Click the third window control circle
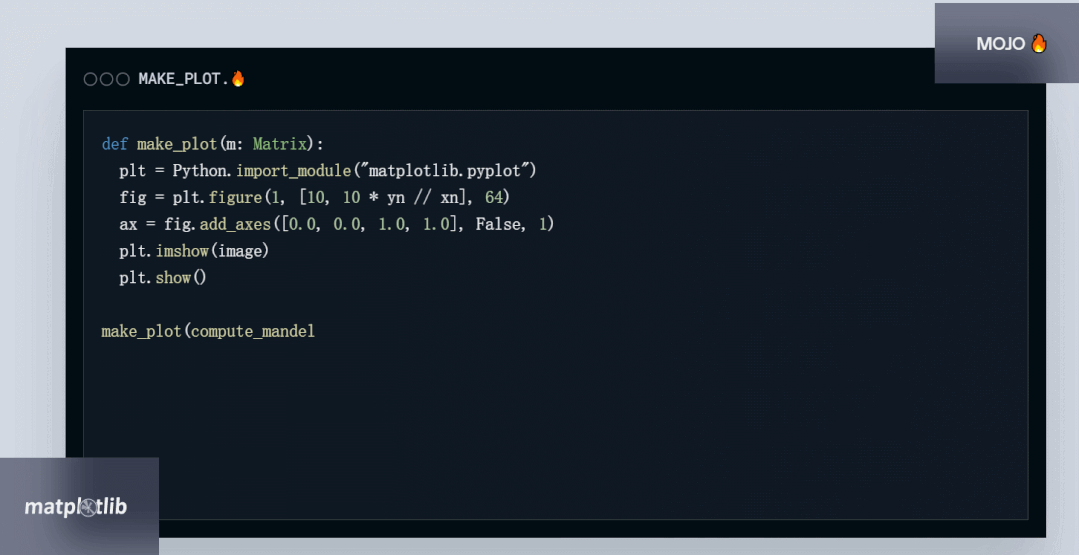1079x555 pixels. [122, 79]
